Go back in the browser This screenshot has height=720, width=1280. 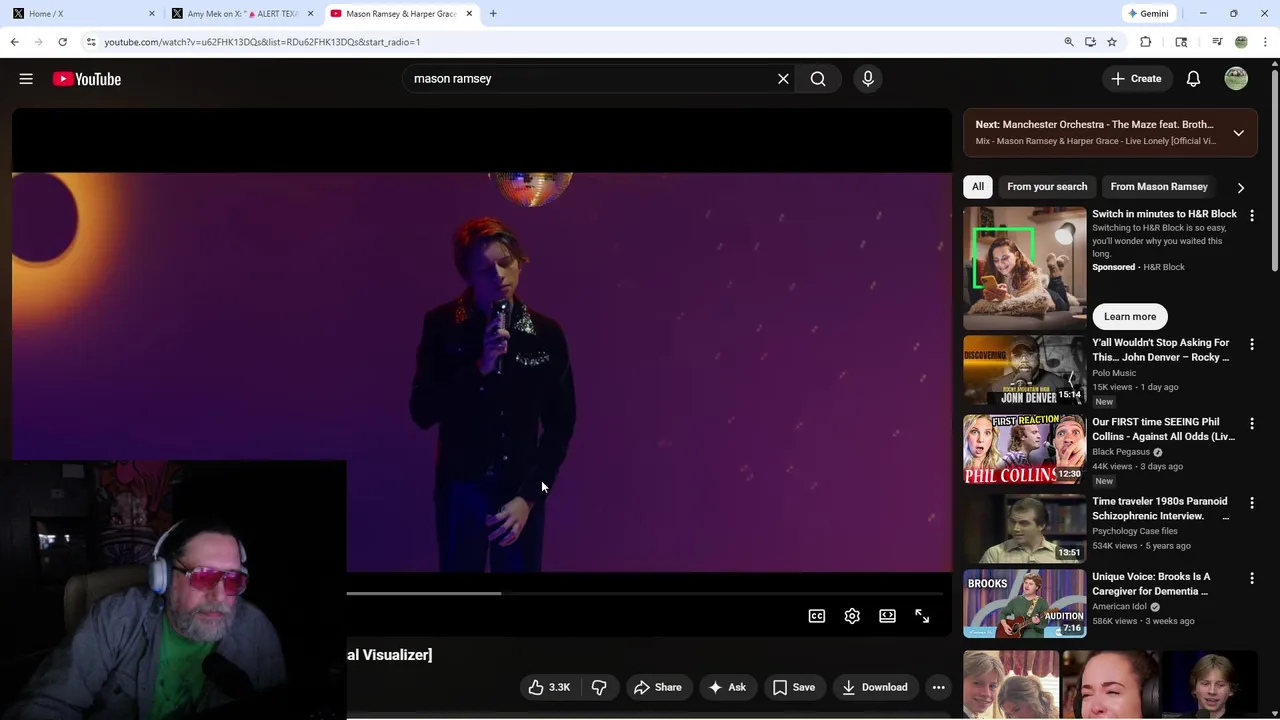(x=14, y=42)
